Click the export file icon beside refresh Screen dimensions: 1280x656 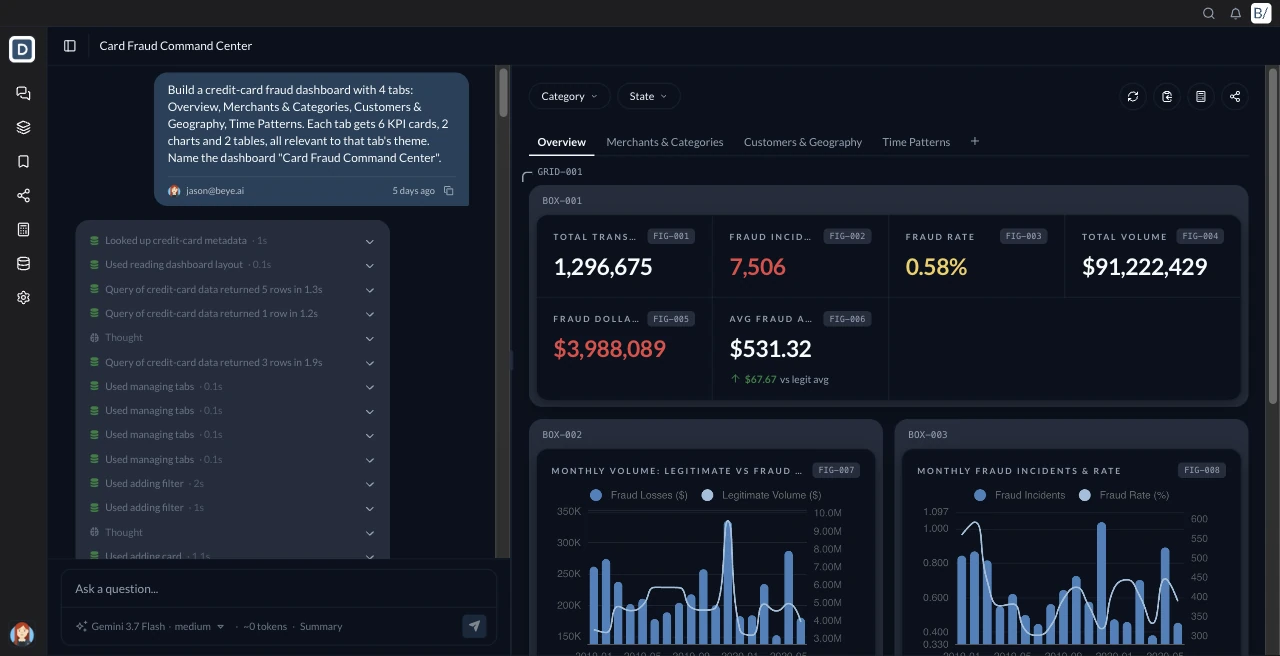click(x=1167, y=96)
